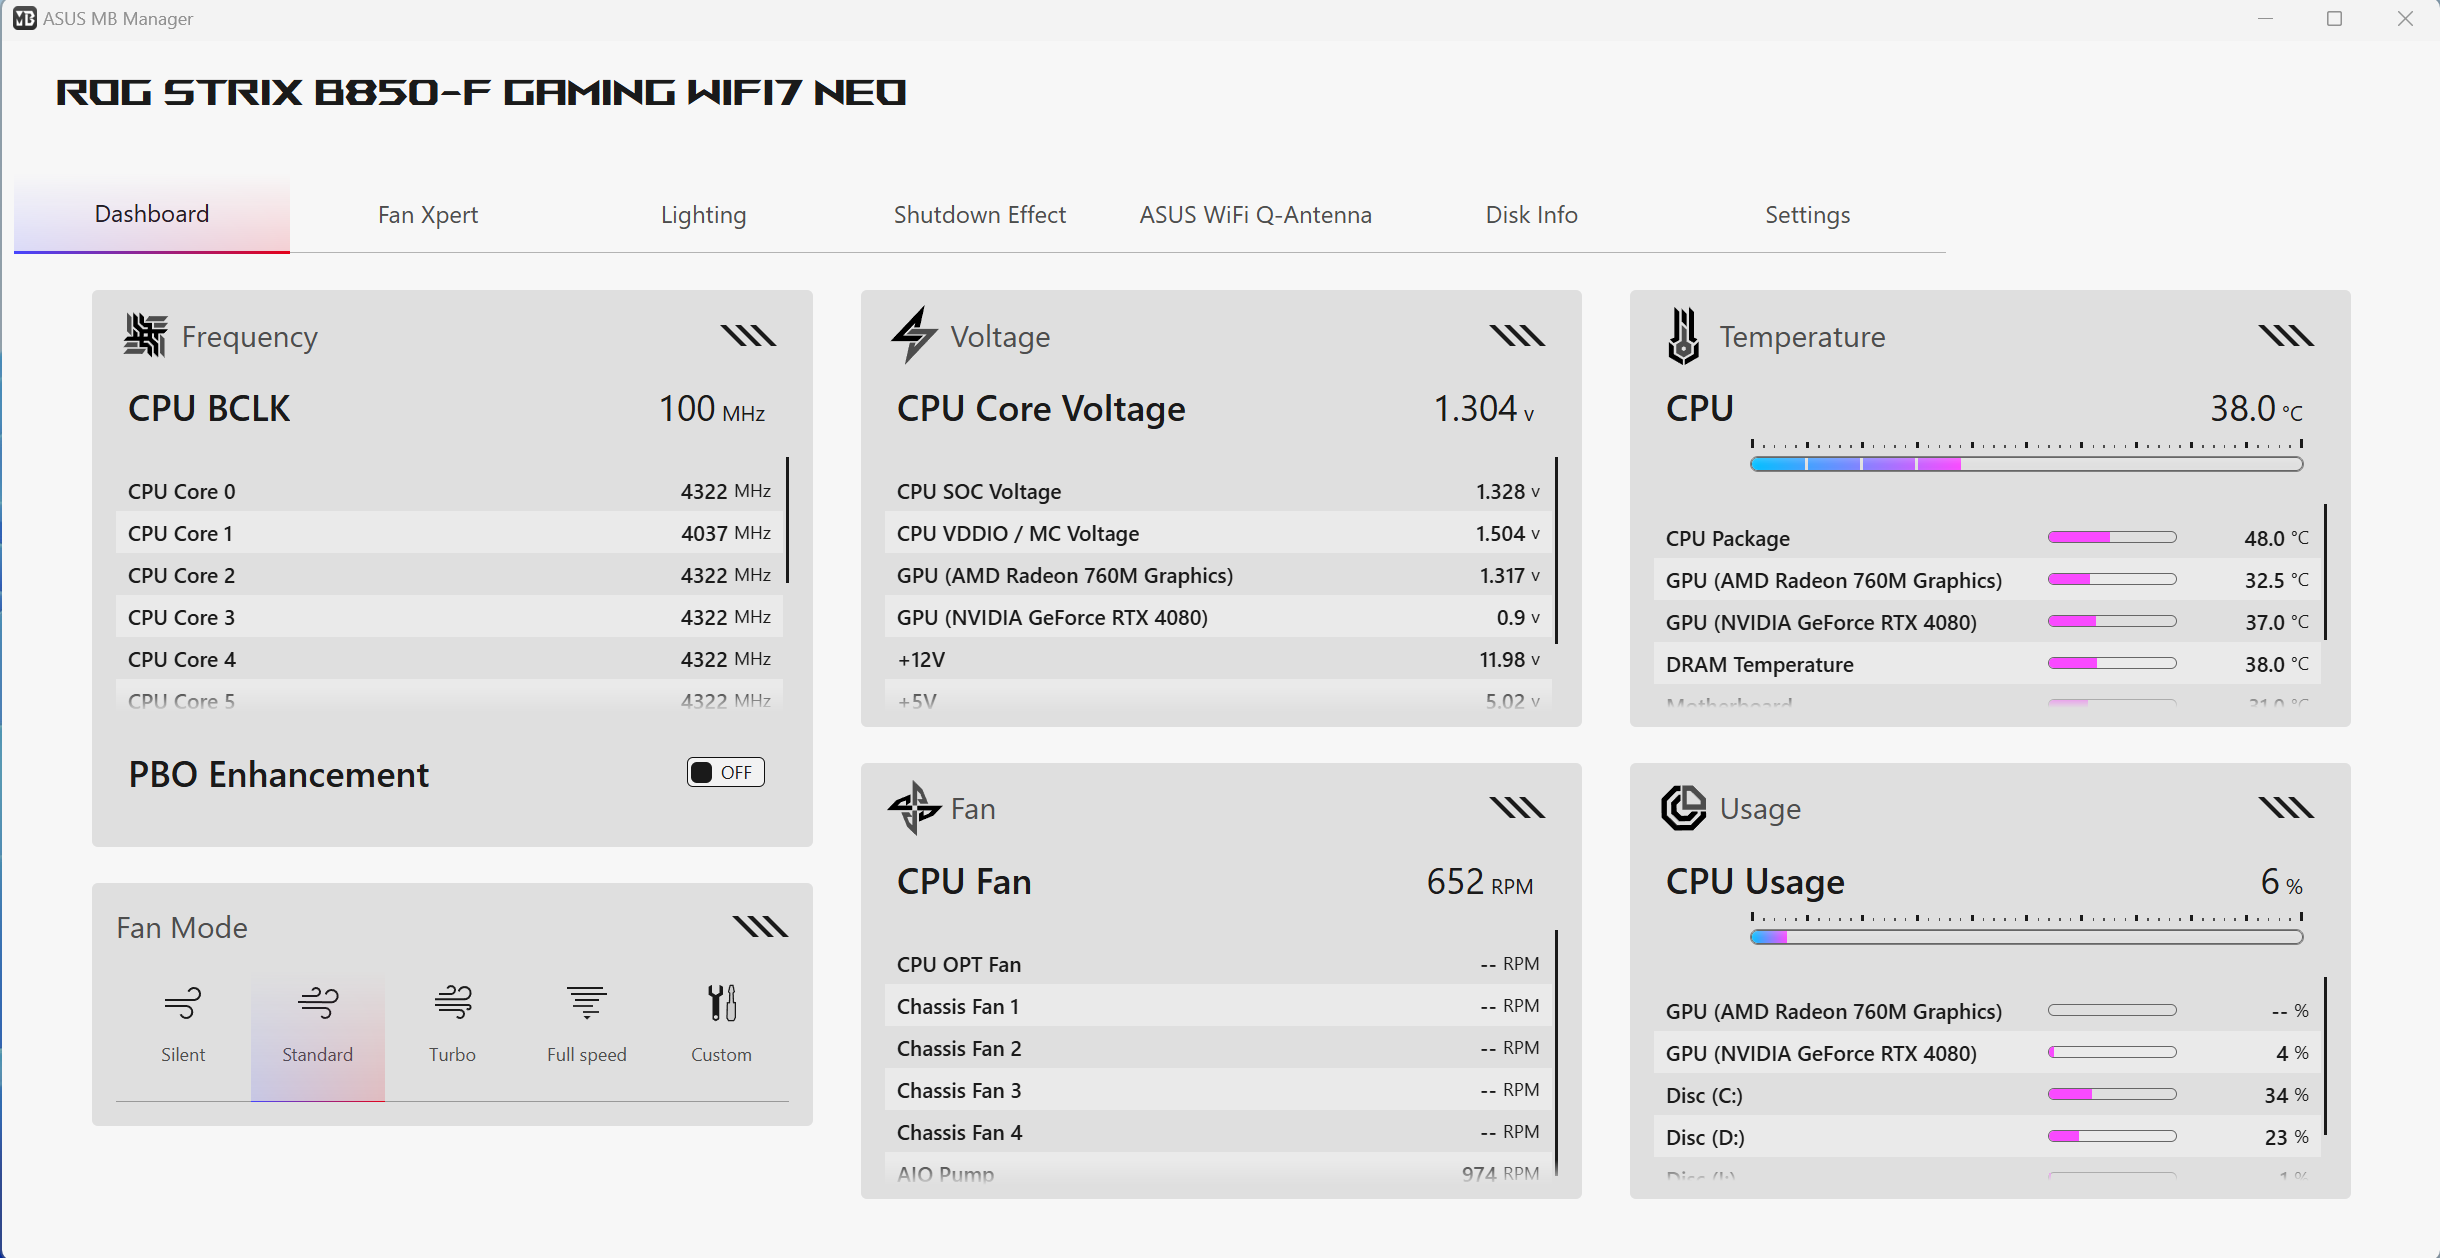Click the Usage list scrollbar
The height and width of the screenshot is (1258, 2440).
pyautogui.click(x=2326, y=1056)
